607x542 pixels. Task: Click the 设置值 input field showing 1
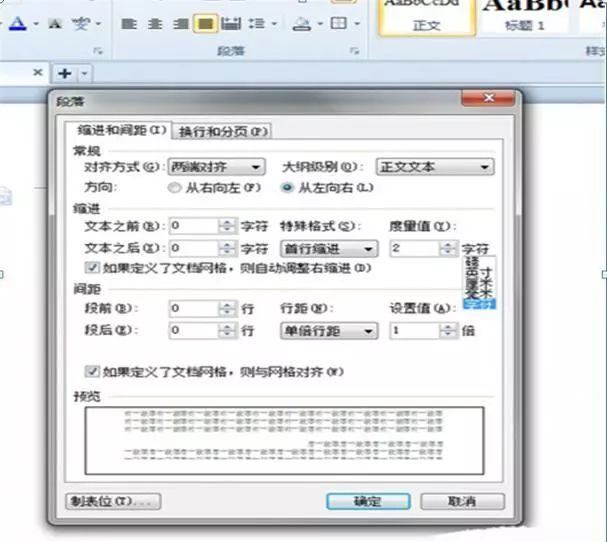click(x=414, y=331)
